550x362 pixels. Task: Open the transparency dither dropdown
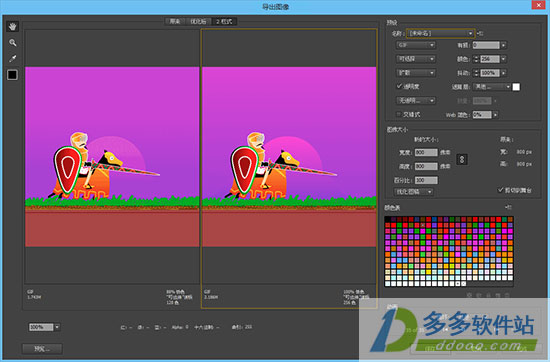tap(416, 101)
